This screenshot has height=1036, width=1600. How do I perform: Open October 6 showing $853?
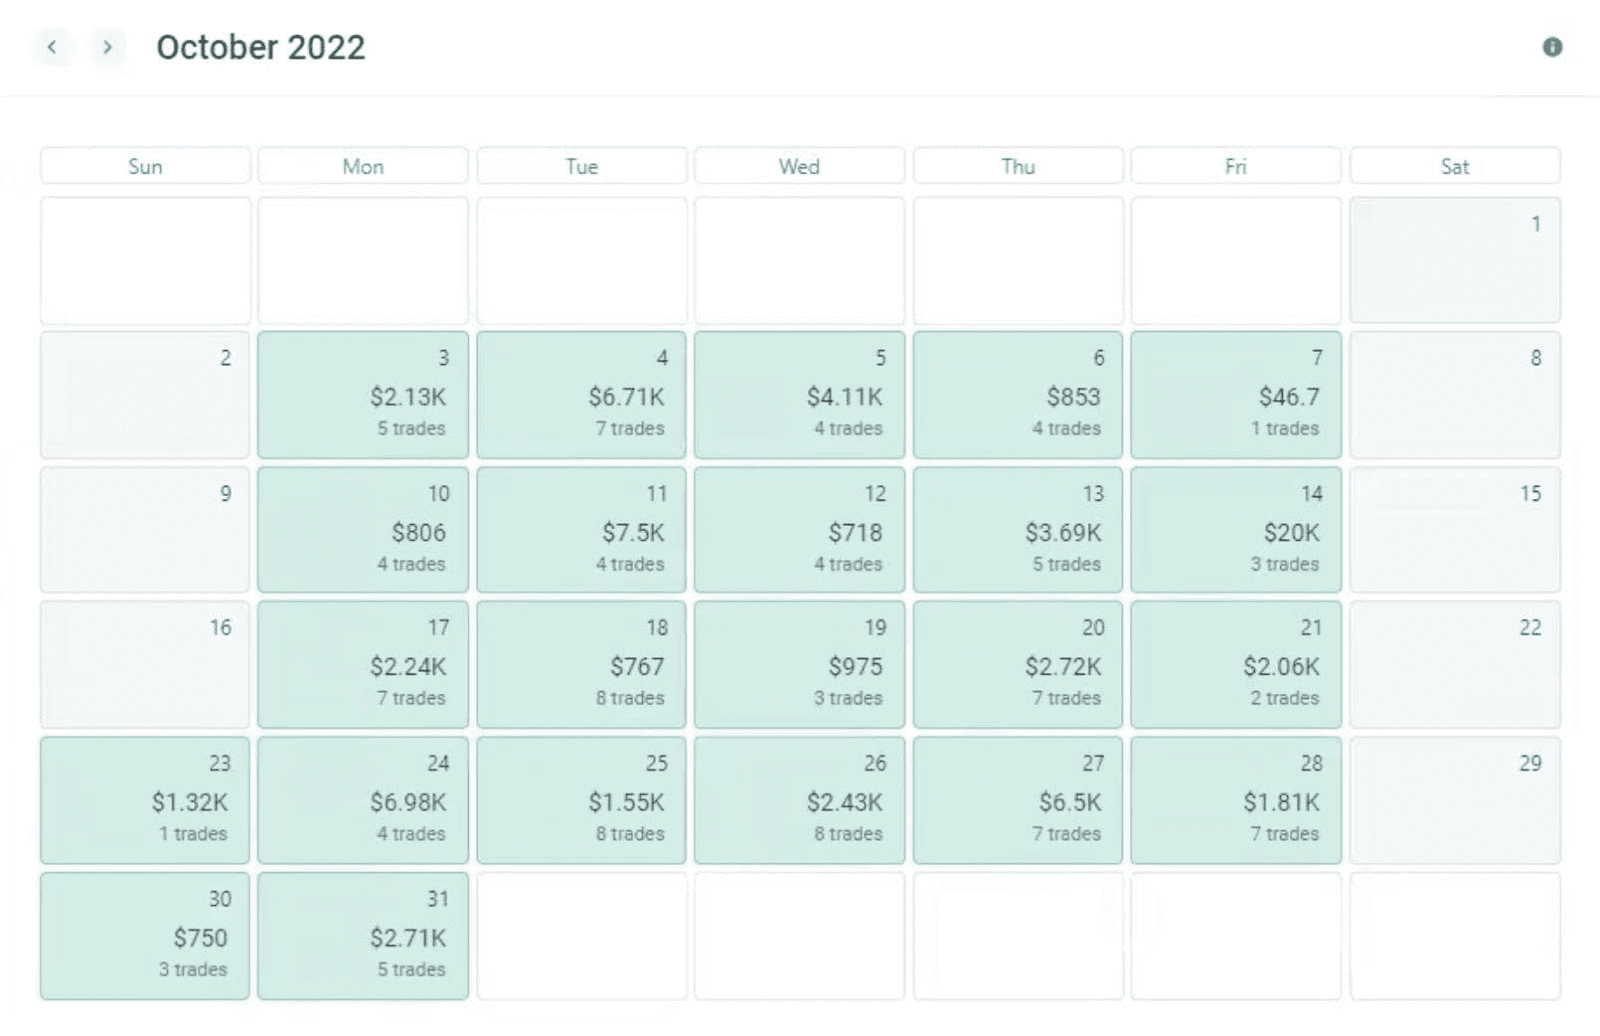(x=1018, y=395)
